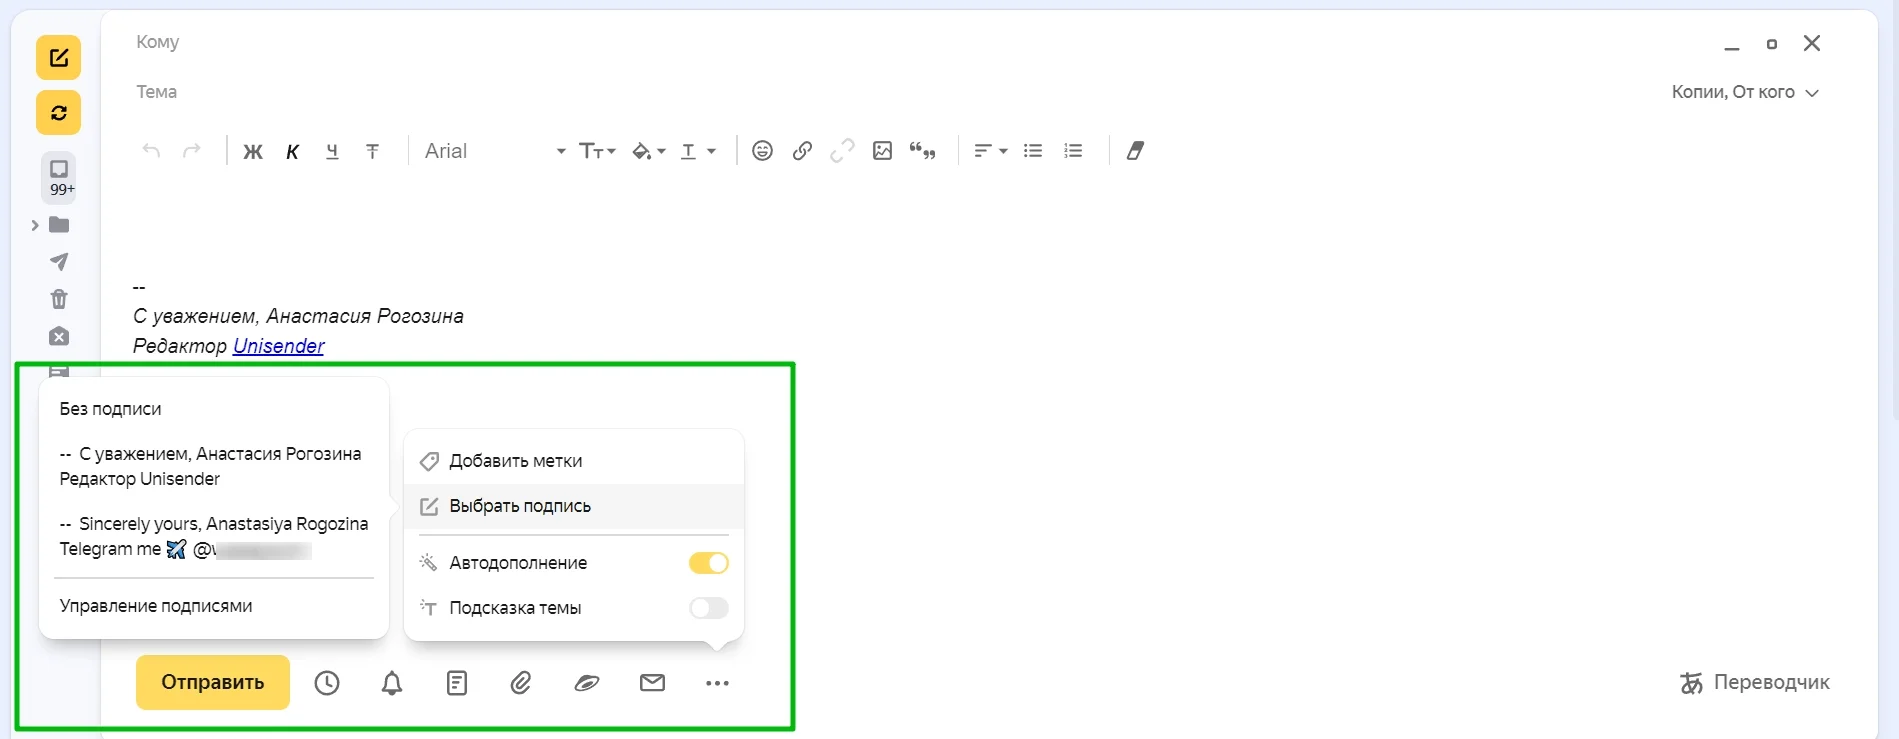
Task: Click the insert link icon
Action: coord(802,151)
